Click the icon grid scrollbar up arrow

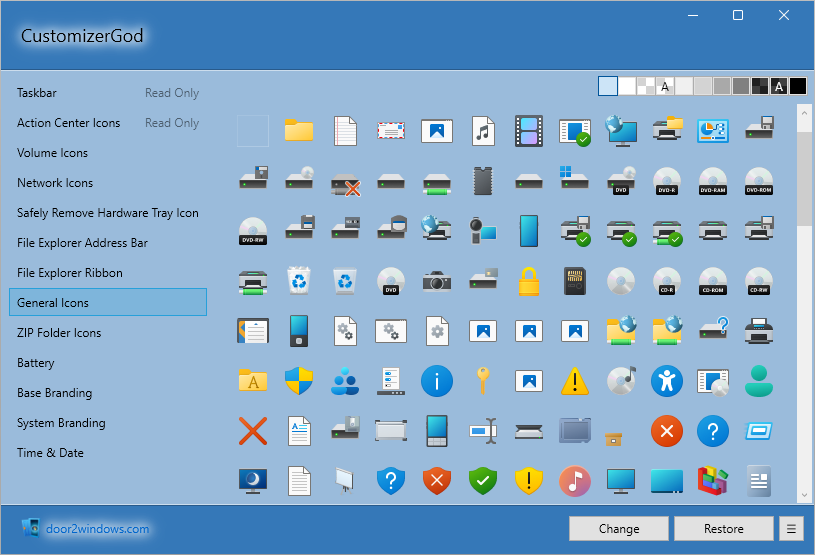tap(805, 112)
